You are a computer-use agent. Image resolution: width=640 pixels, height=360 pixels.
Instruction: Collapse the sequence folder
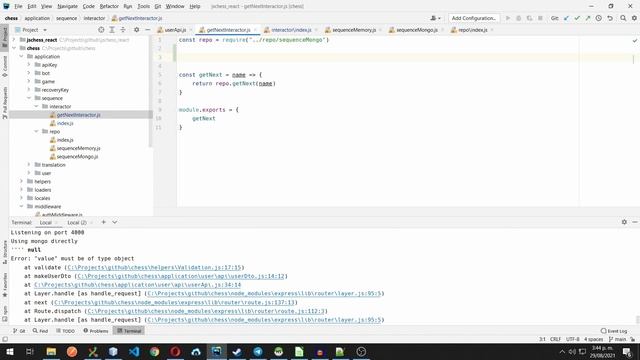click(x=29, y=98)
